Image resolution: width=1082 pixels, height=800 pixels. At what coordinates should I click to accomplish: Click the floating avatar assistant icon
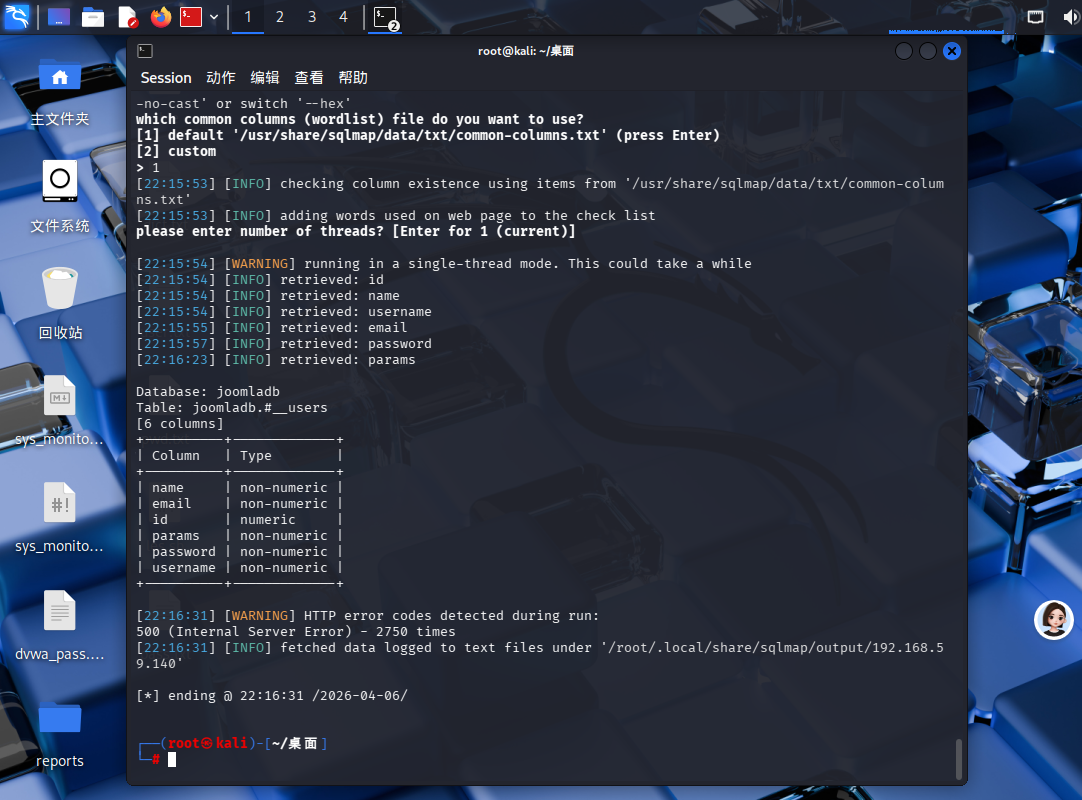pos(1054,619)
